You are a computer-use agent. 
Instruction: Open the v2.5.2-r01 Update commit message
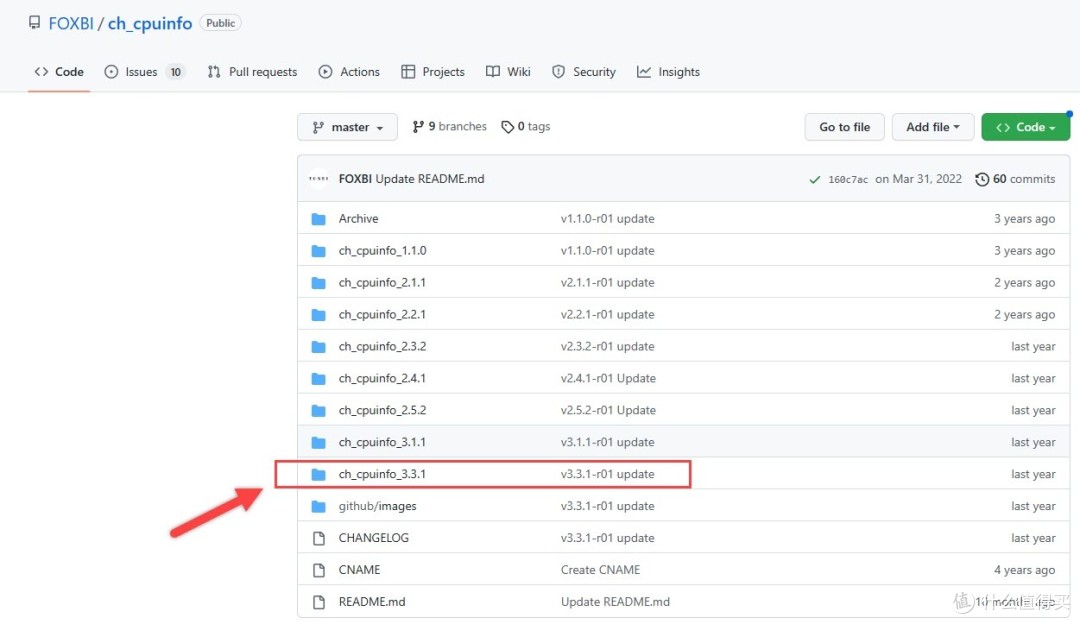(x=608, y=410)
